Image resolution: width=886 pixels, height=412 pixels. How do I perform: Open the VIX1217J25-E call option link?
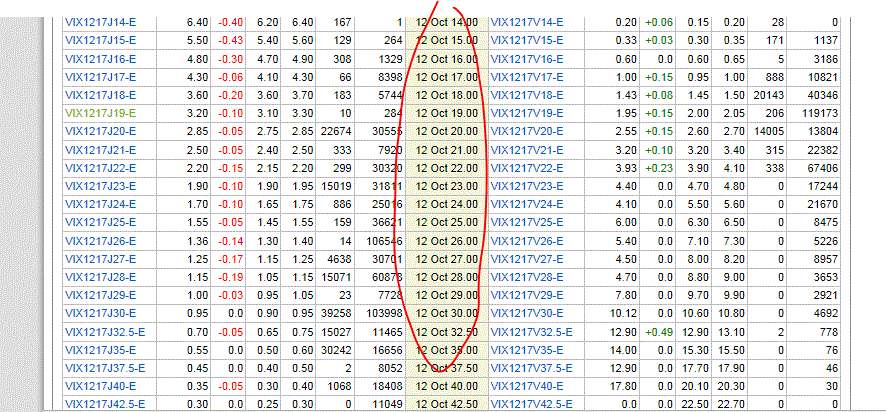[x=101, y=223]
